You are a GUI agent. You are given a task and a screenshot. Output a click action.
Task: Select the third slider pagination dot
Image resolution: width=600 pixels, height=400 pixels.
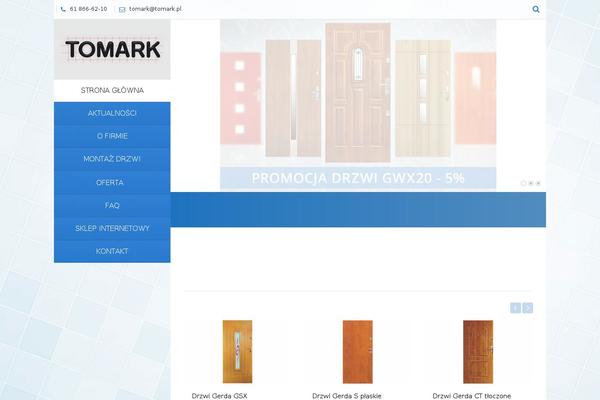click(538, 183)
